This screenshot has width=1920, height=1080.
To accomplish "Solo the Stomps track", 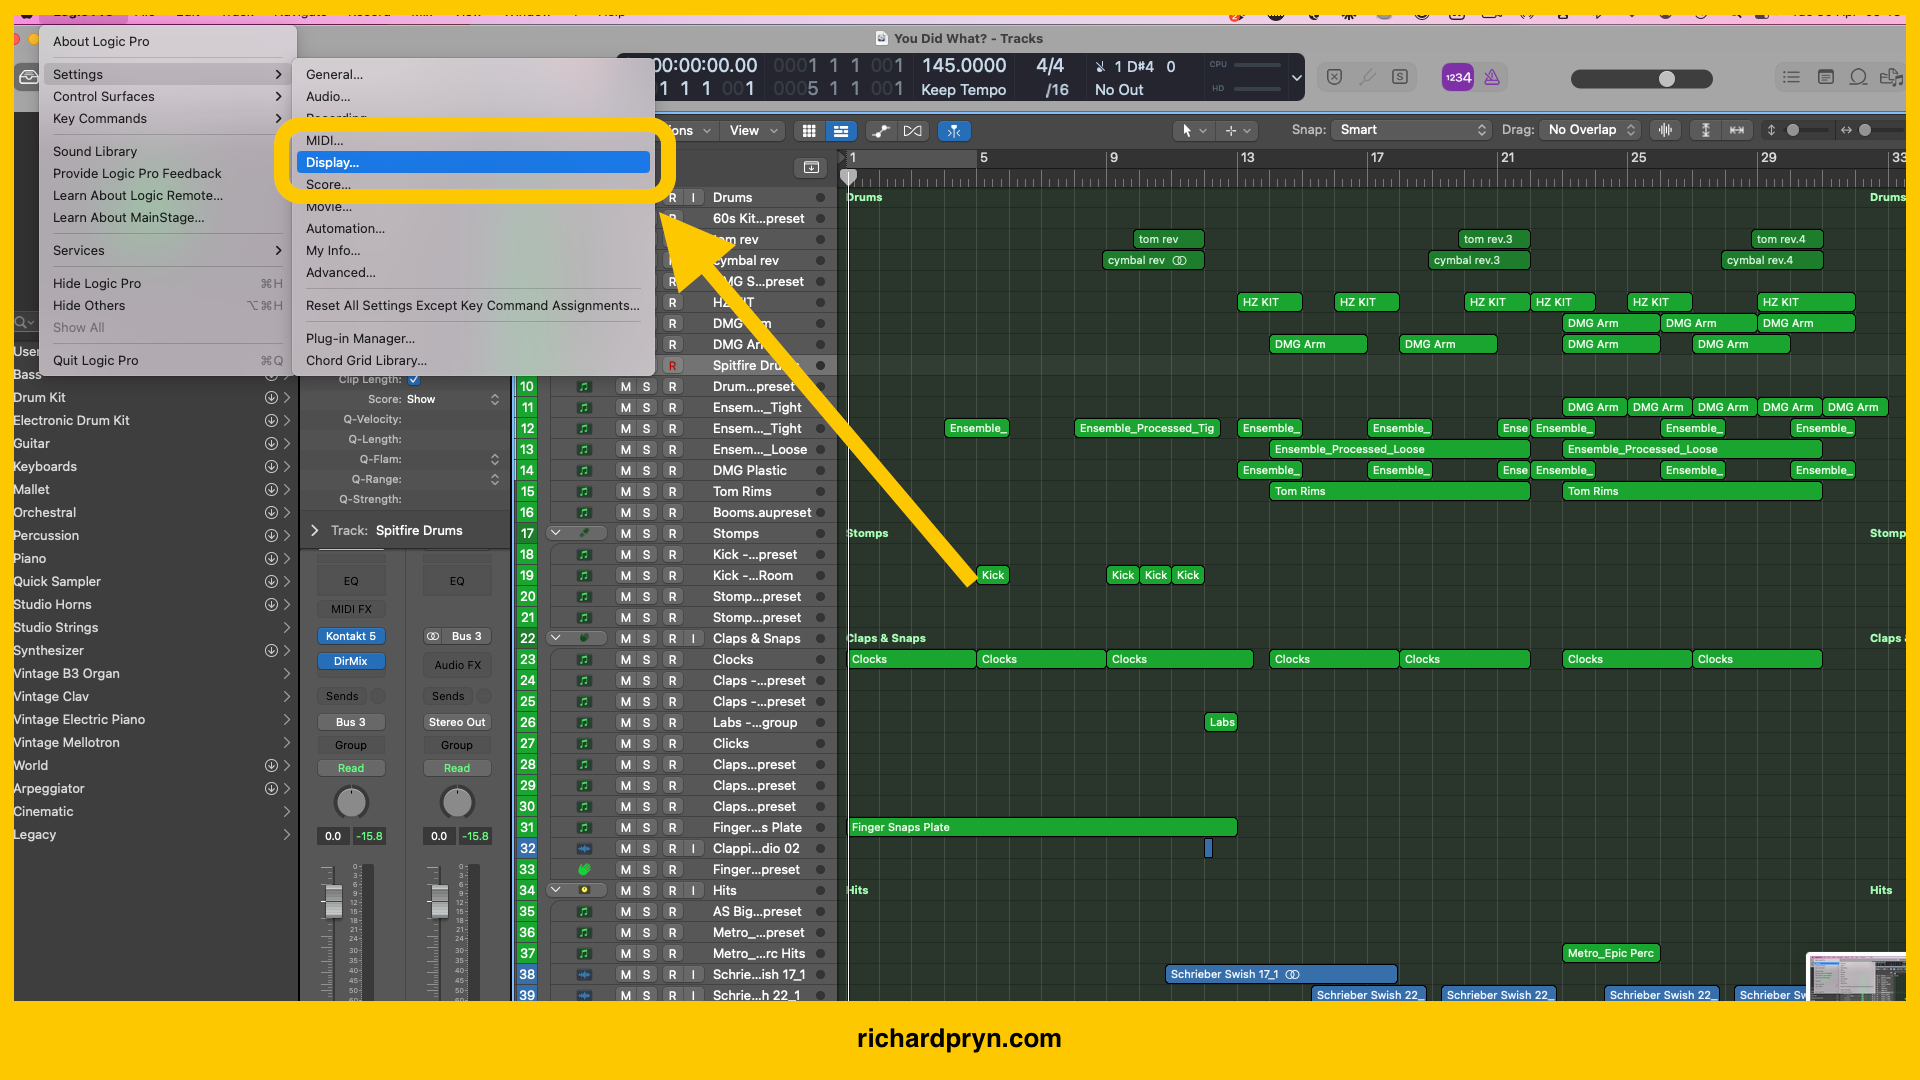I will [646, 533].
